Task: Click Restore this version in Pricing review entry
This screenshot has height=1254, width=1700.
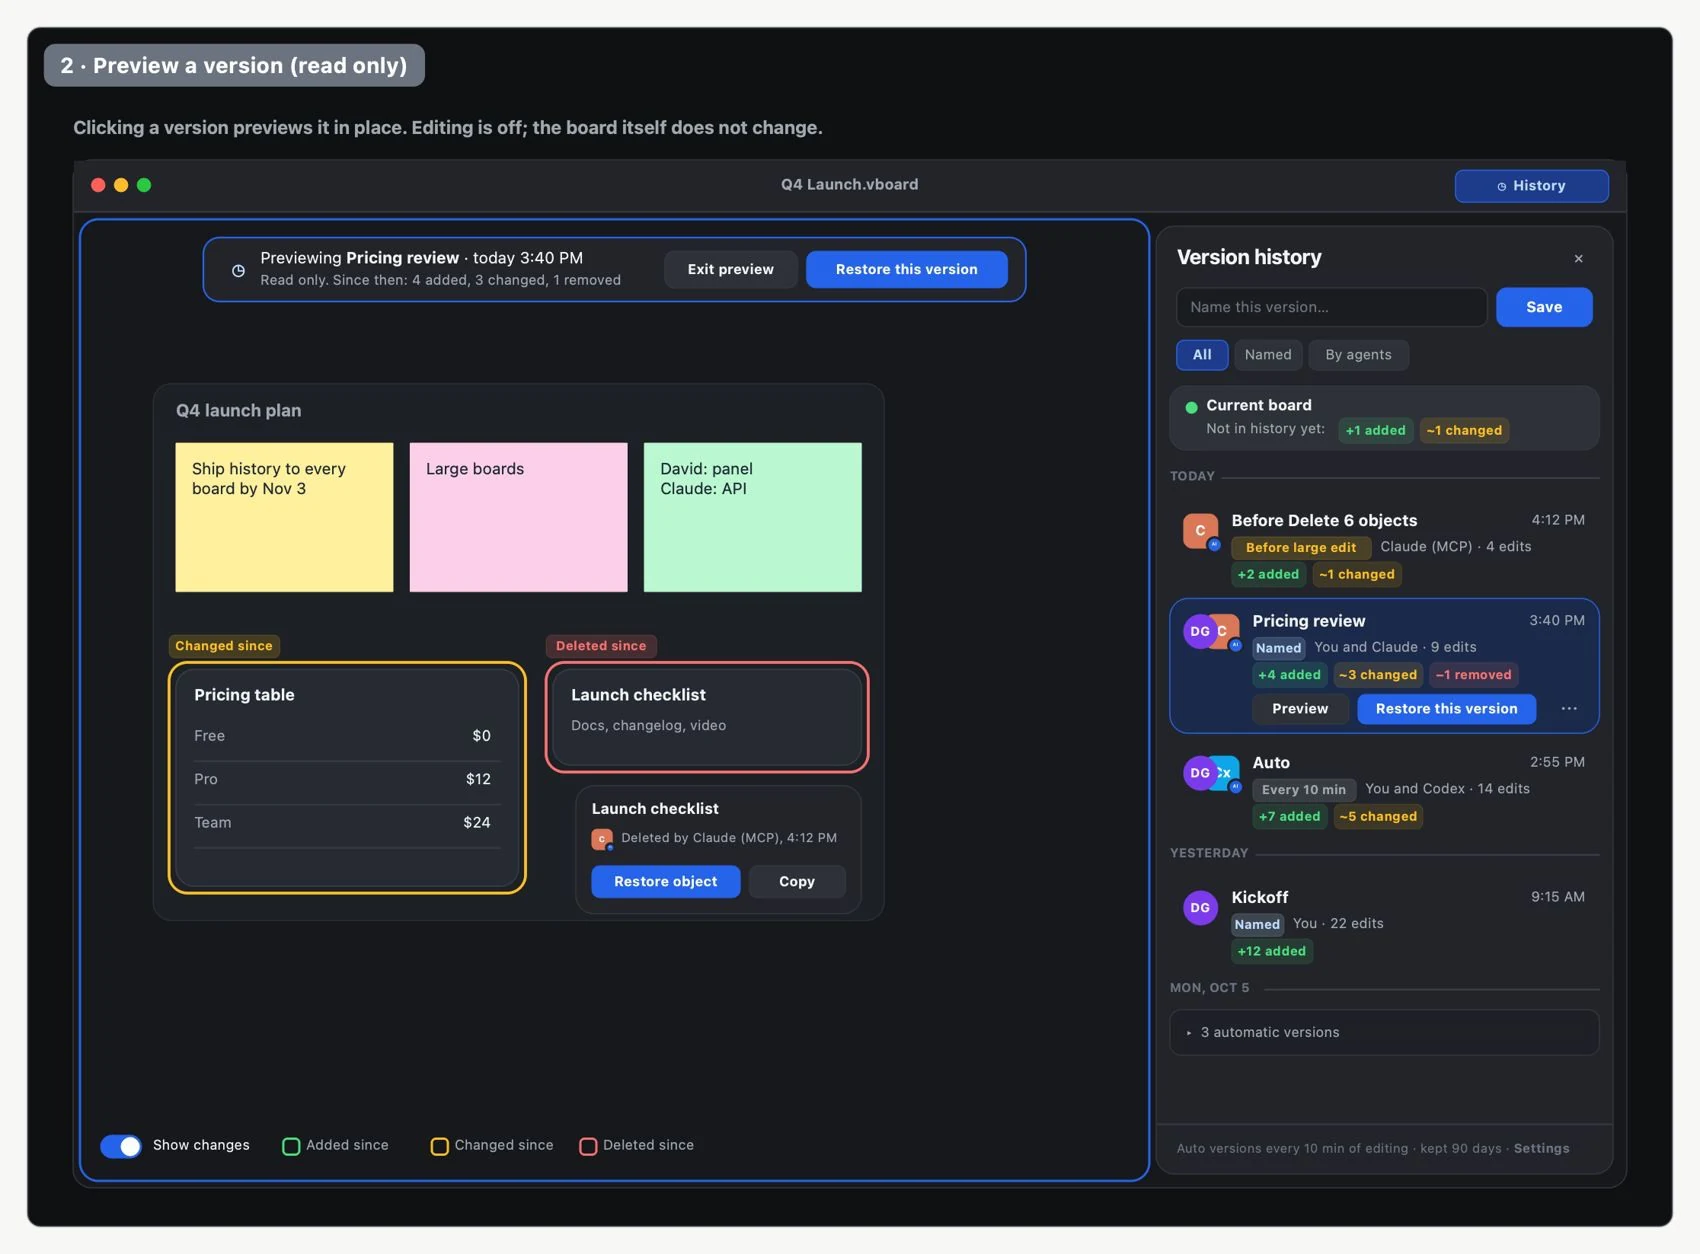Action: [x=1446, y=708]
